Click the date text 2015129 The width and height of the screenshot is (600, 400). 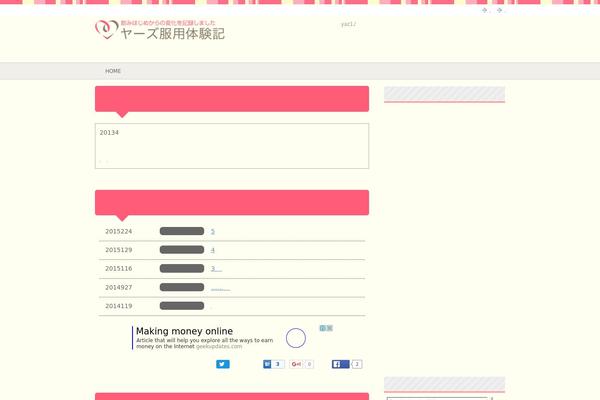119,250
